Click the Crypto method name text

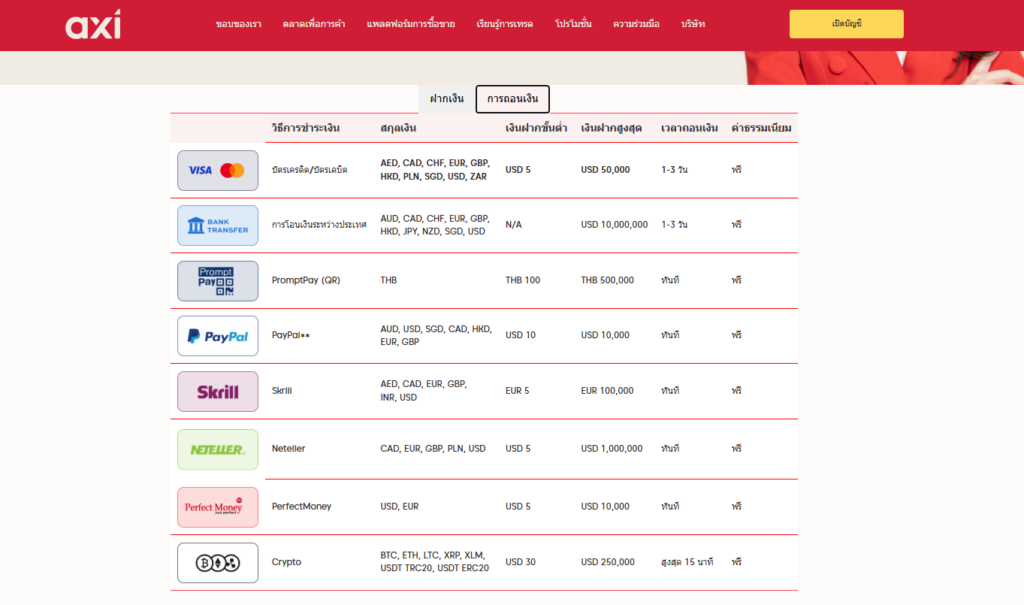tap(287, 562)
